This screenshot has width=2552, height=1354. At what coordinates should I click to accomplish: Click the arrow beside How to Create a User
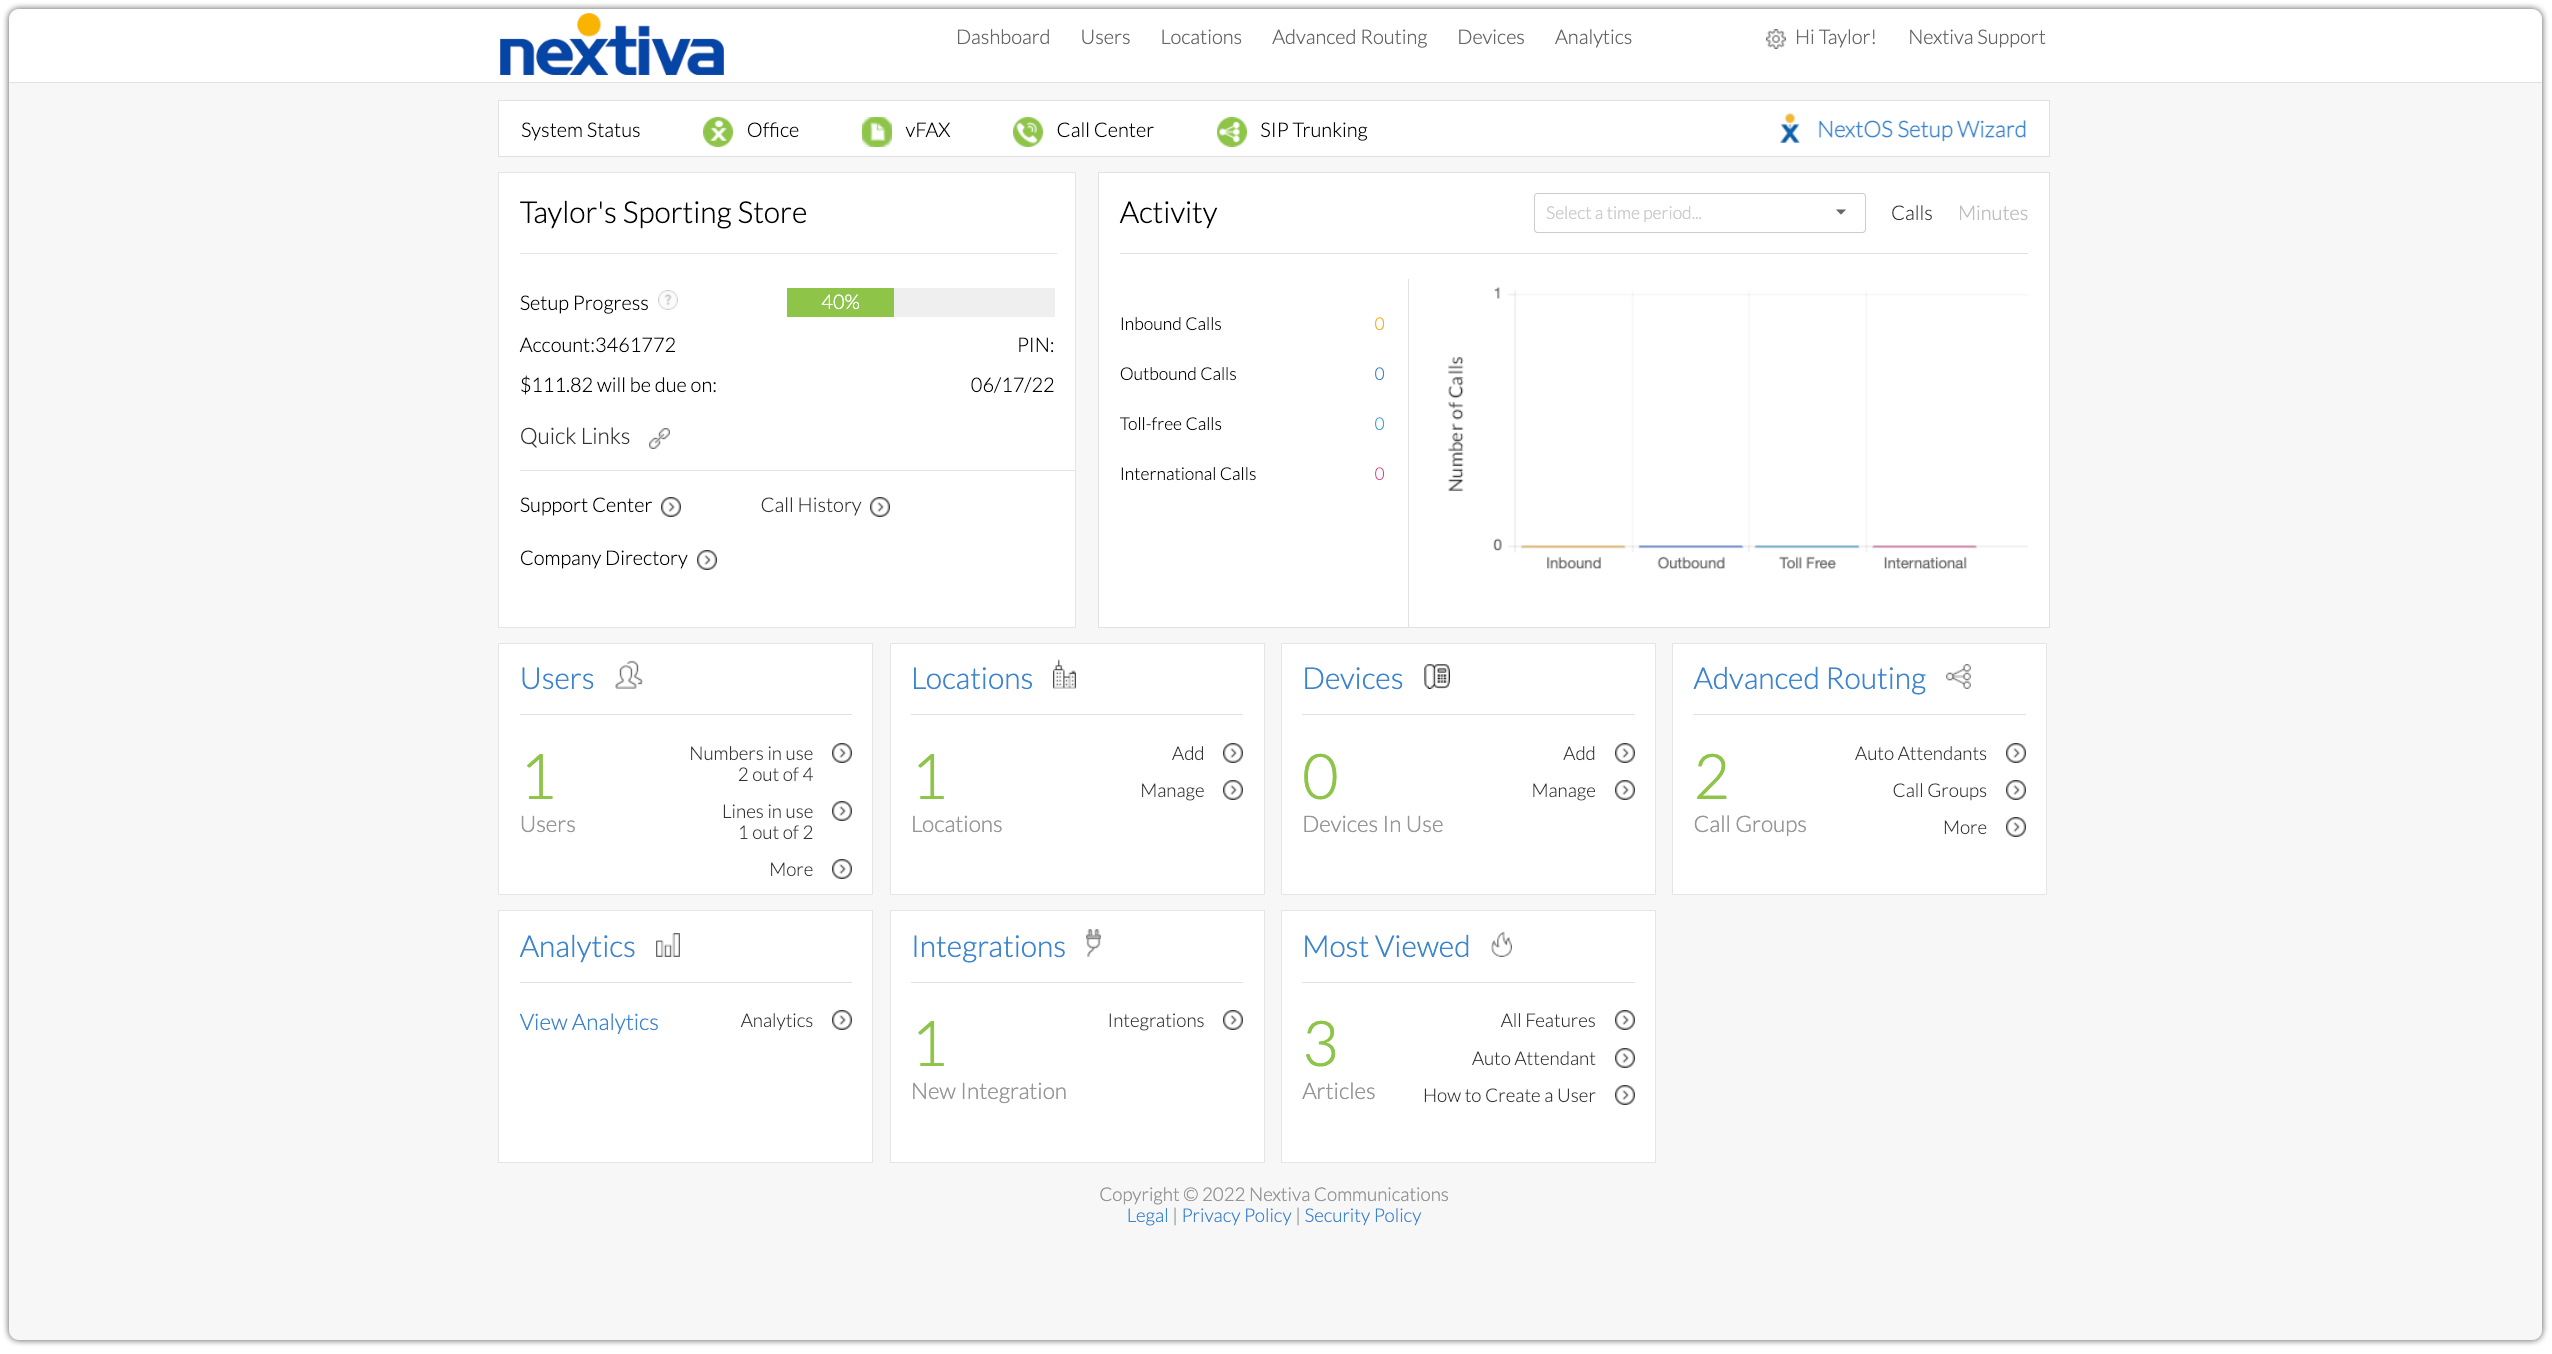[1625, 1095]
